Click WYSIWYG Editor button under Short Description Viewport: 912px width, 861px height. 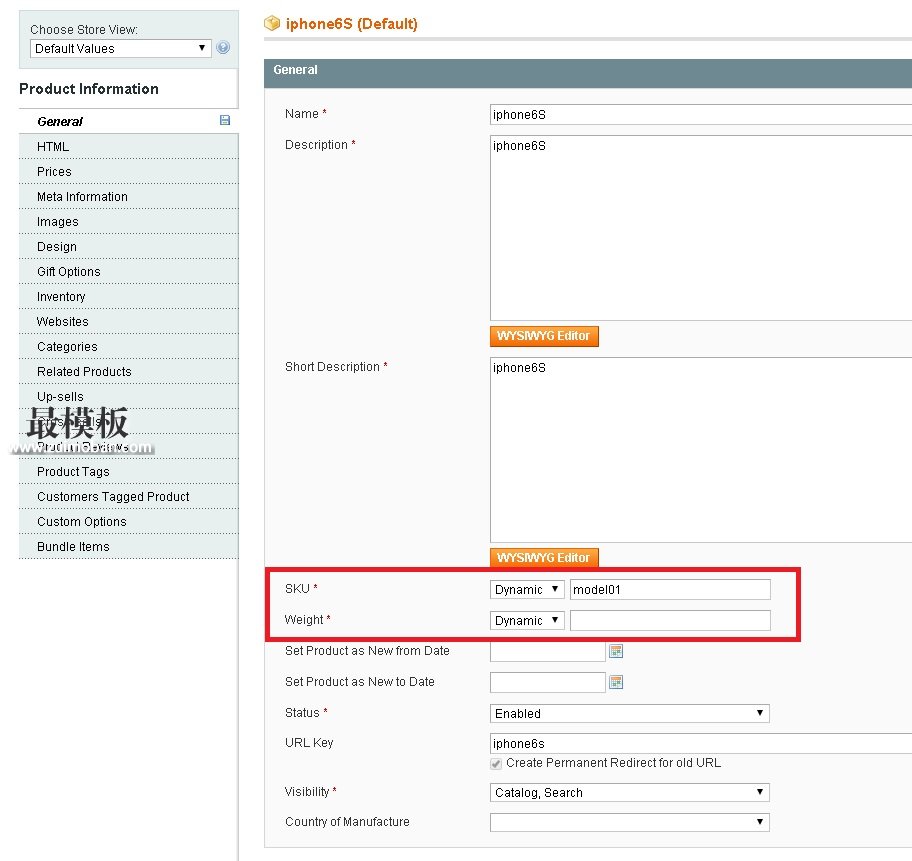pos(544,557)
